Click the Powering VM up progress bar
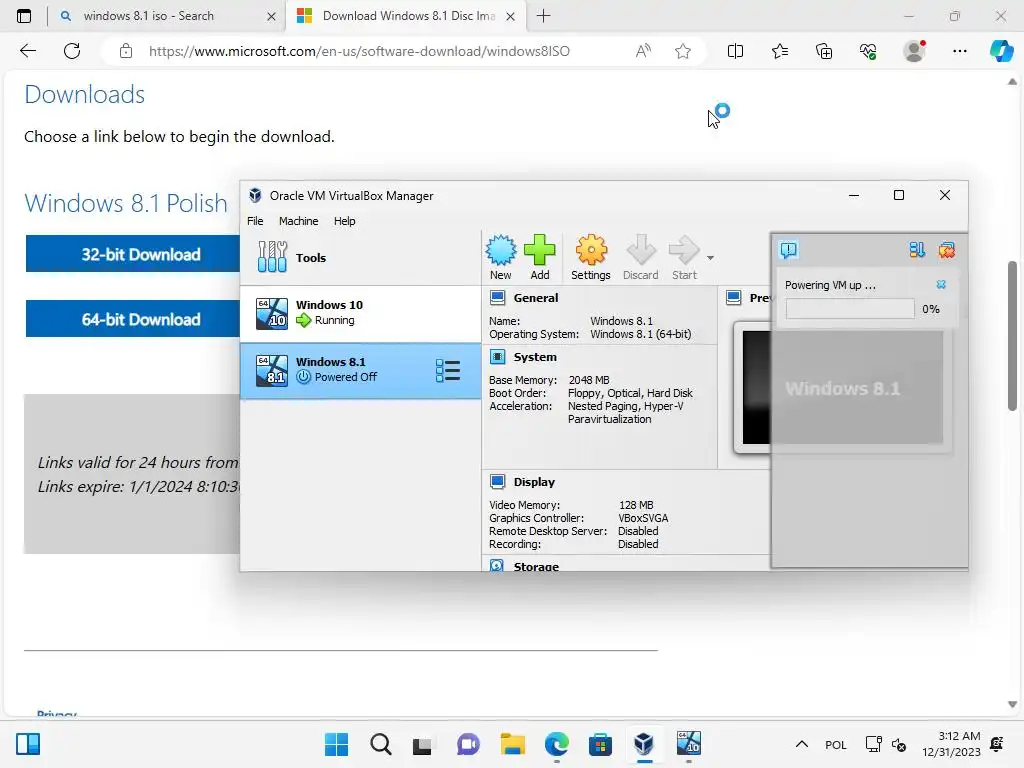This screenshot has height=768, width=1024. click(x=850, y=309)
